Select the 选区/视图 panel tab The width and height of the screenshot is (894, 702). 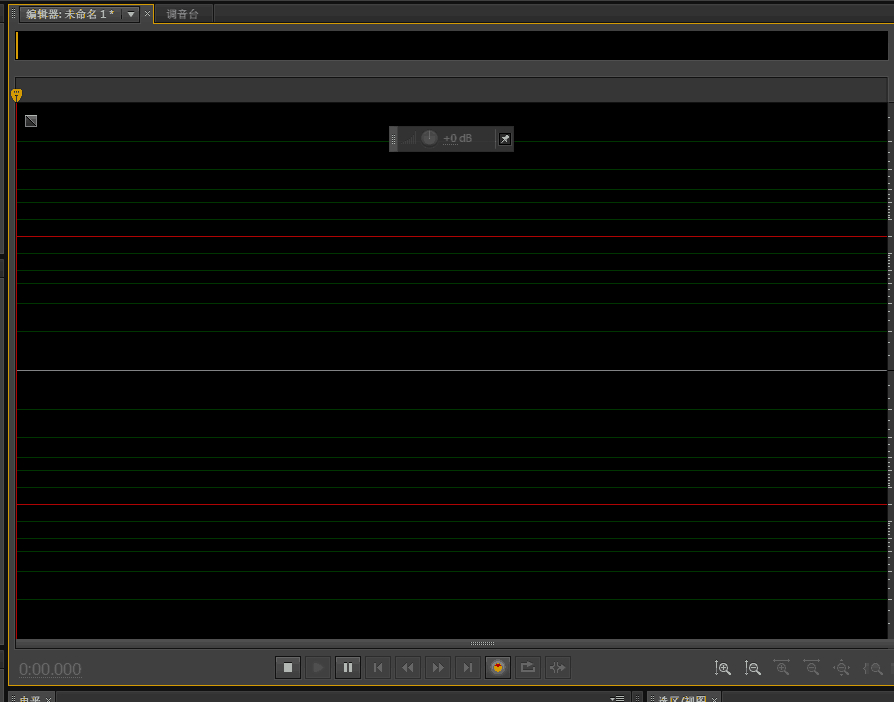[x=682, y=698]
